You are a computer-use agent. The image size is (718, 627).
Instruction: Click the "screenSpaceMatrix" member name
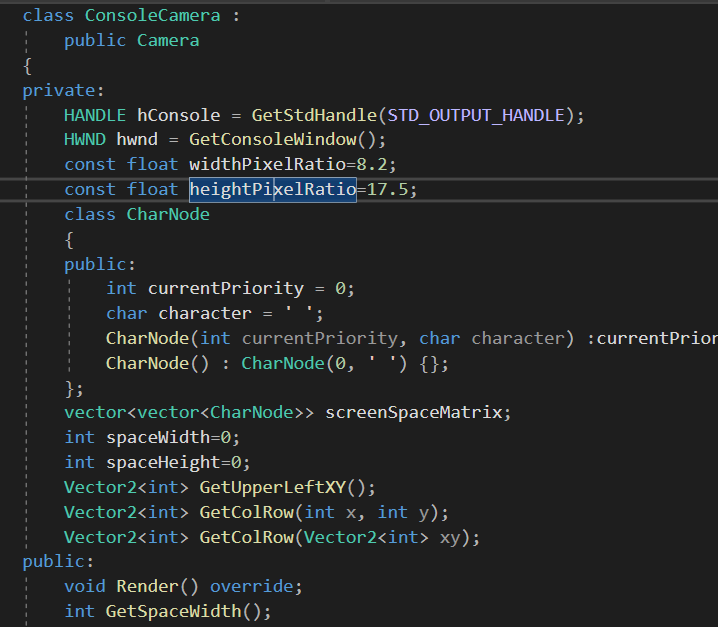pos(413,413)
